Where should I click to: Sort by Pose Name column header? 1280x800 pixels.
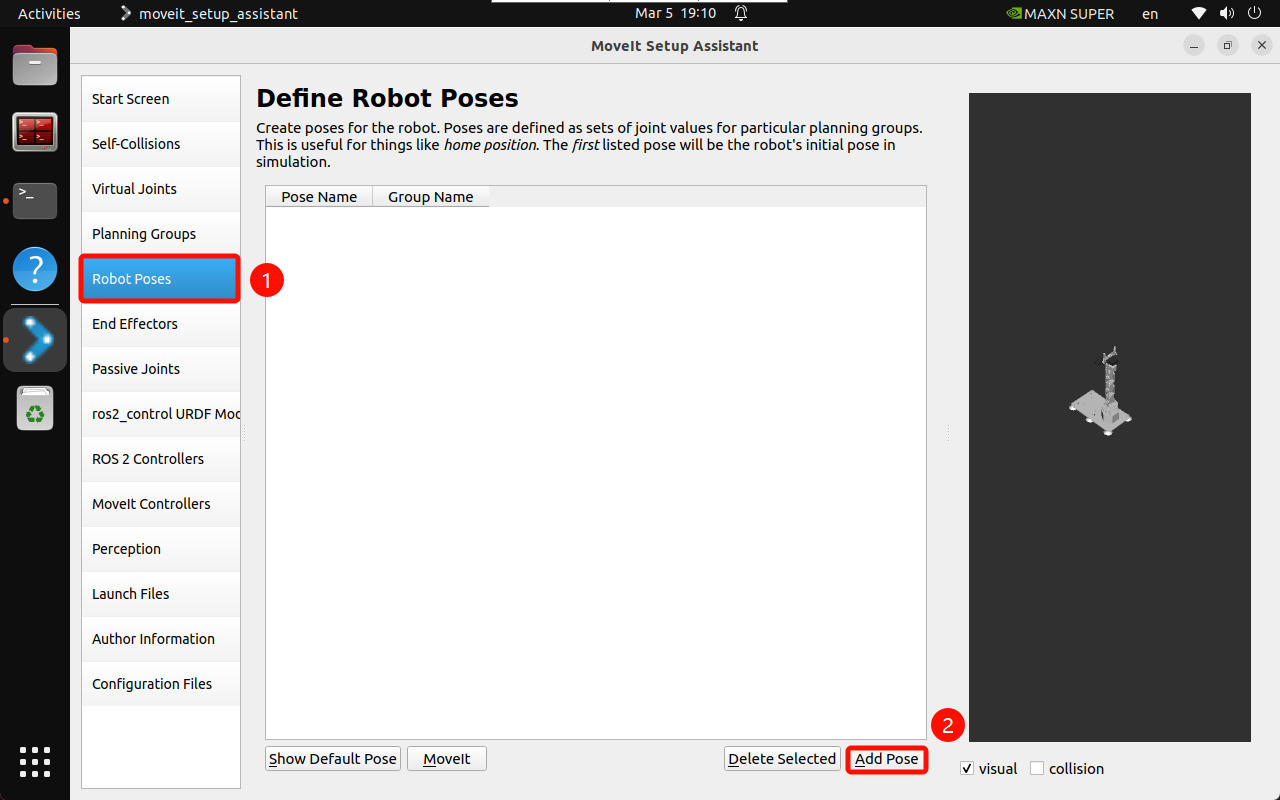coord(319,197)
